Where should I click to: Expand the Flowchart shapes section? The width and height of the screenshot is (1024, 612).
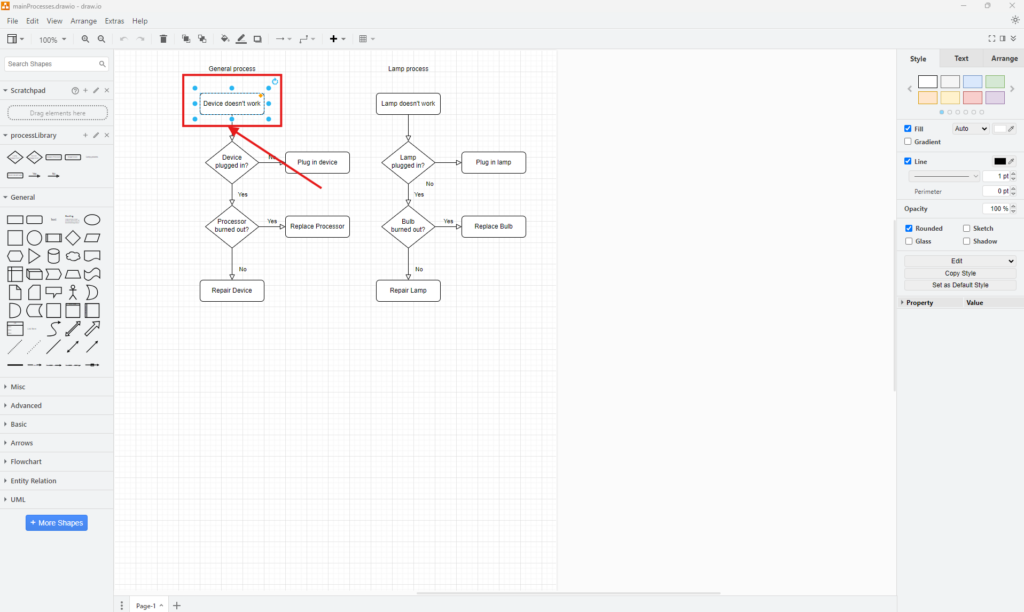pyautogui.click(x=26, y=462)
